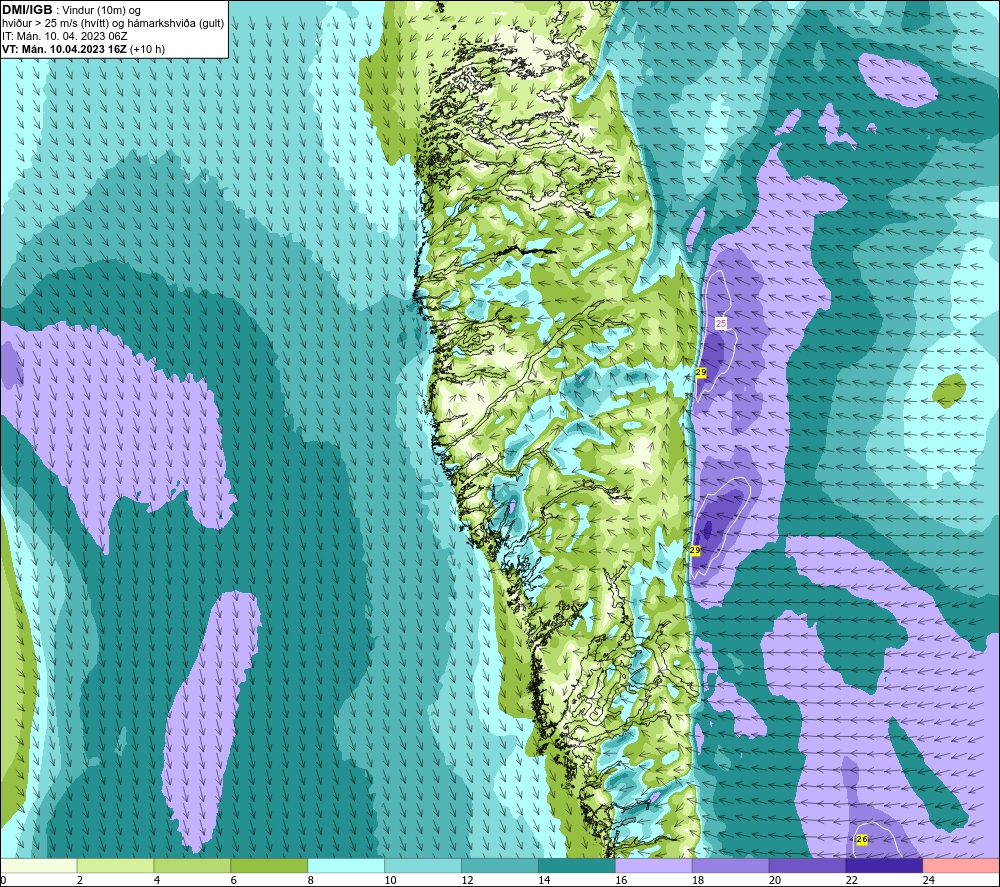The width and height of the screenshot is (1000, 887).
Task: Click the 20–22 m/s violet legend swatch
Action: [807, 865]
